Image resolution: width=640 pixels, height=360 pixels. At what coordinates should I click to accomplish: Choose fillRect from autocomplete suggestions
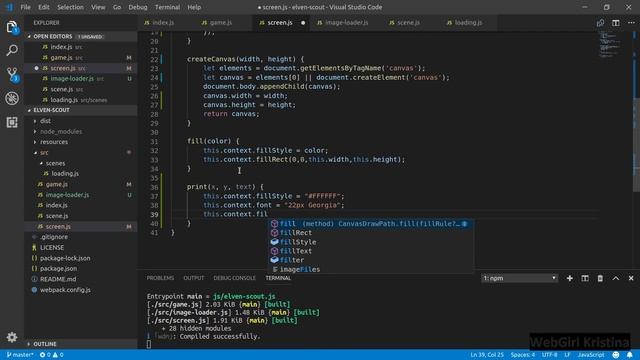tap(371, 233)
